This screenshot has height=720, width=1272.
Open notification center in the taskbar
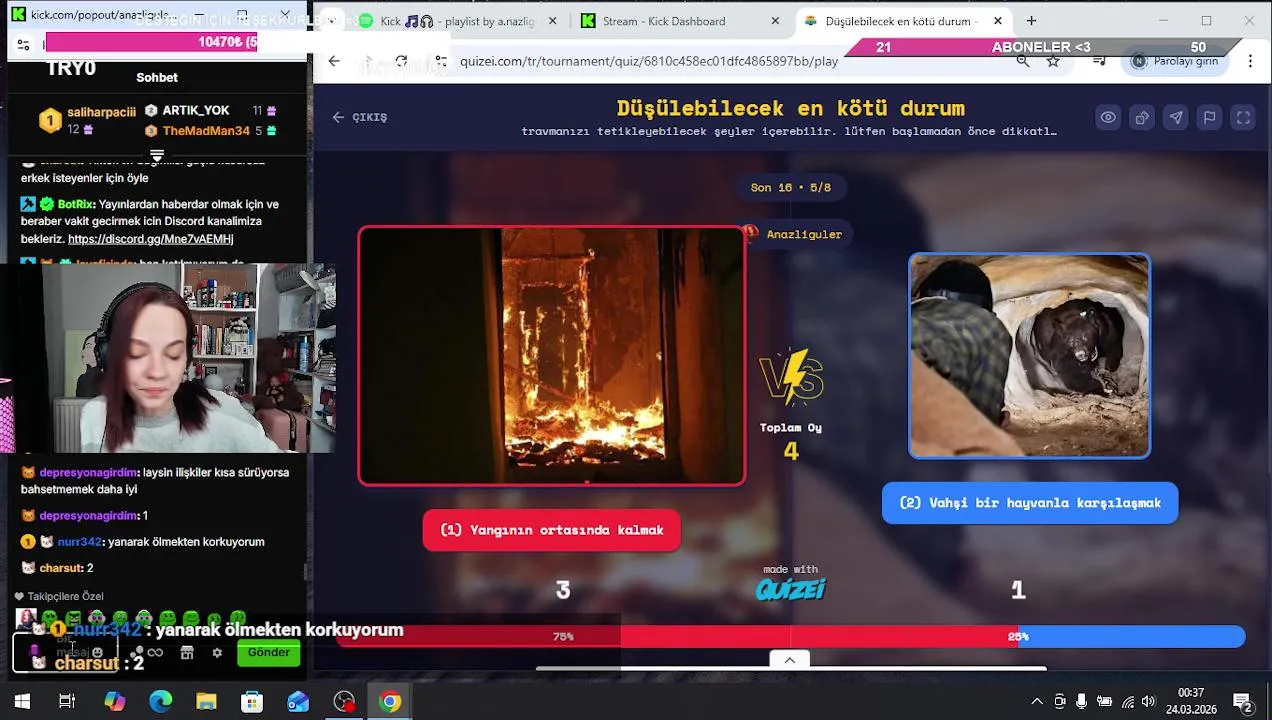point(1242,702)
